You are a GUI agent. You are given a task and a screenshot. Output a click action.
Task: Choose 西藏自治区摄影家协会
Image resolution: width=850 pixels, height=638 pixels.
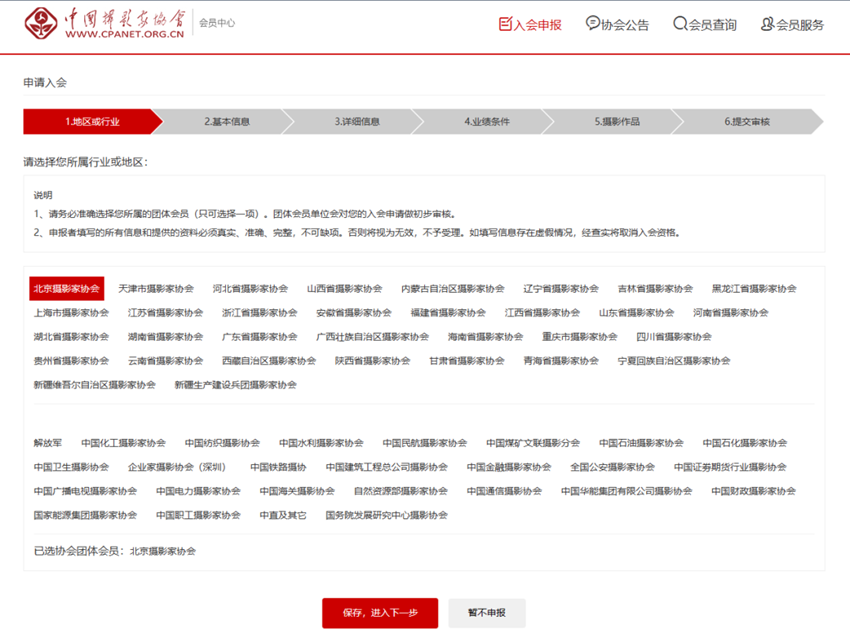click(269, 361)
